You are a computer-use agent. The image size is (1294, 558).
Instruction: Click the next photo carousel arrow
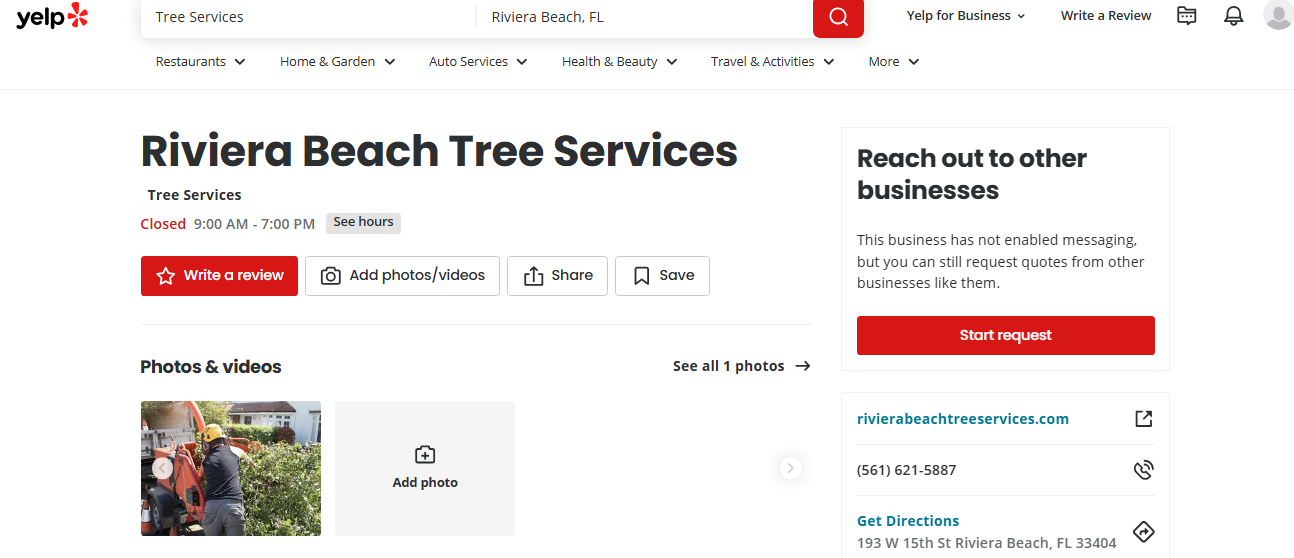click(x=791, y=468)
